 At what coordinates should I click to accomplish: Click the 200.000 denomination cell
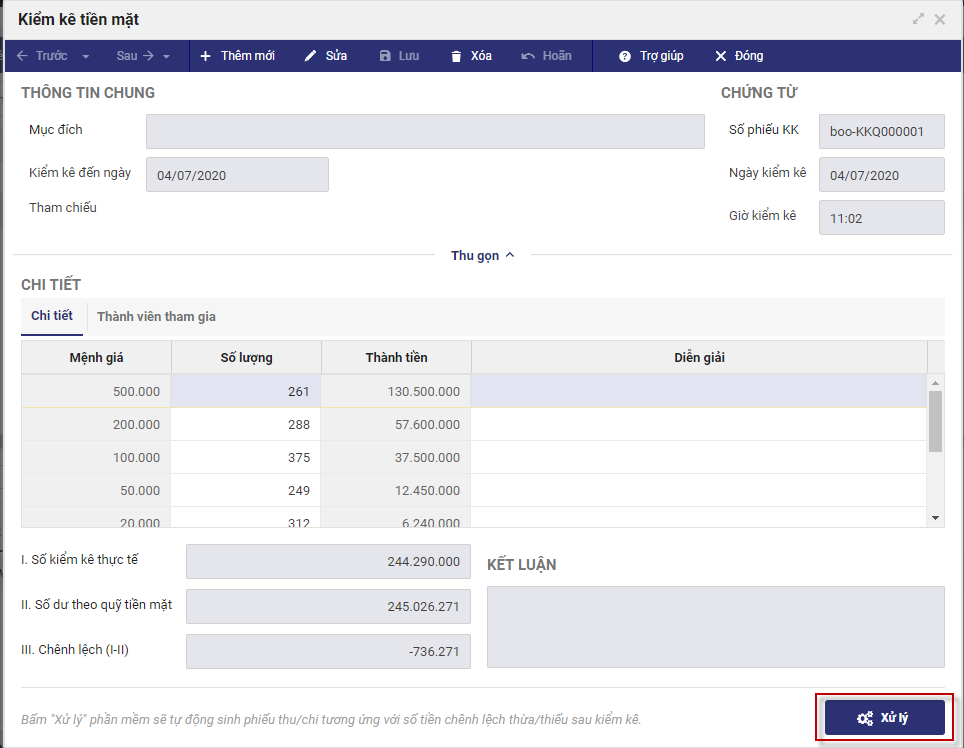[x=96, y=424]
